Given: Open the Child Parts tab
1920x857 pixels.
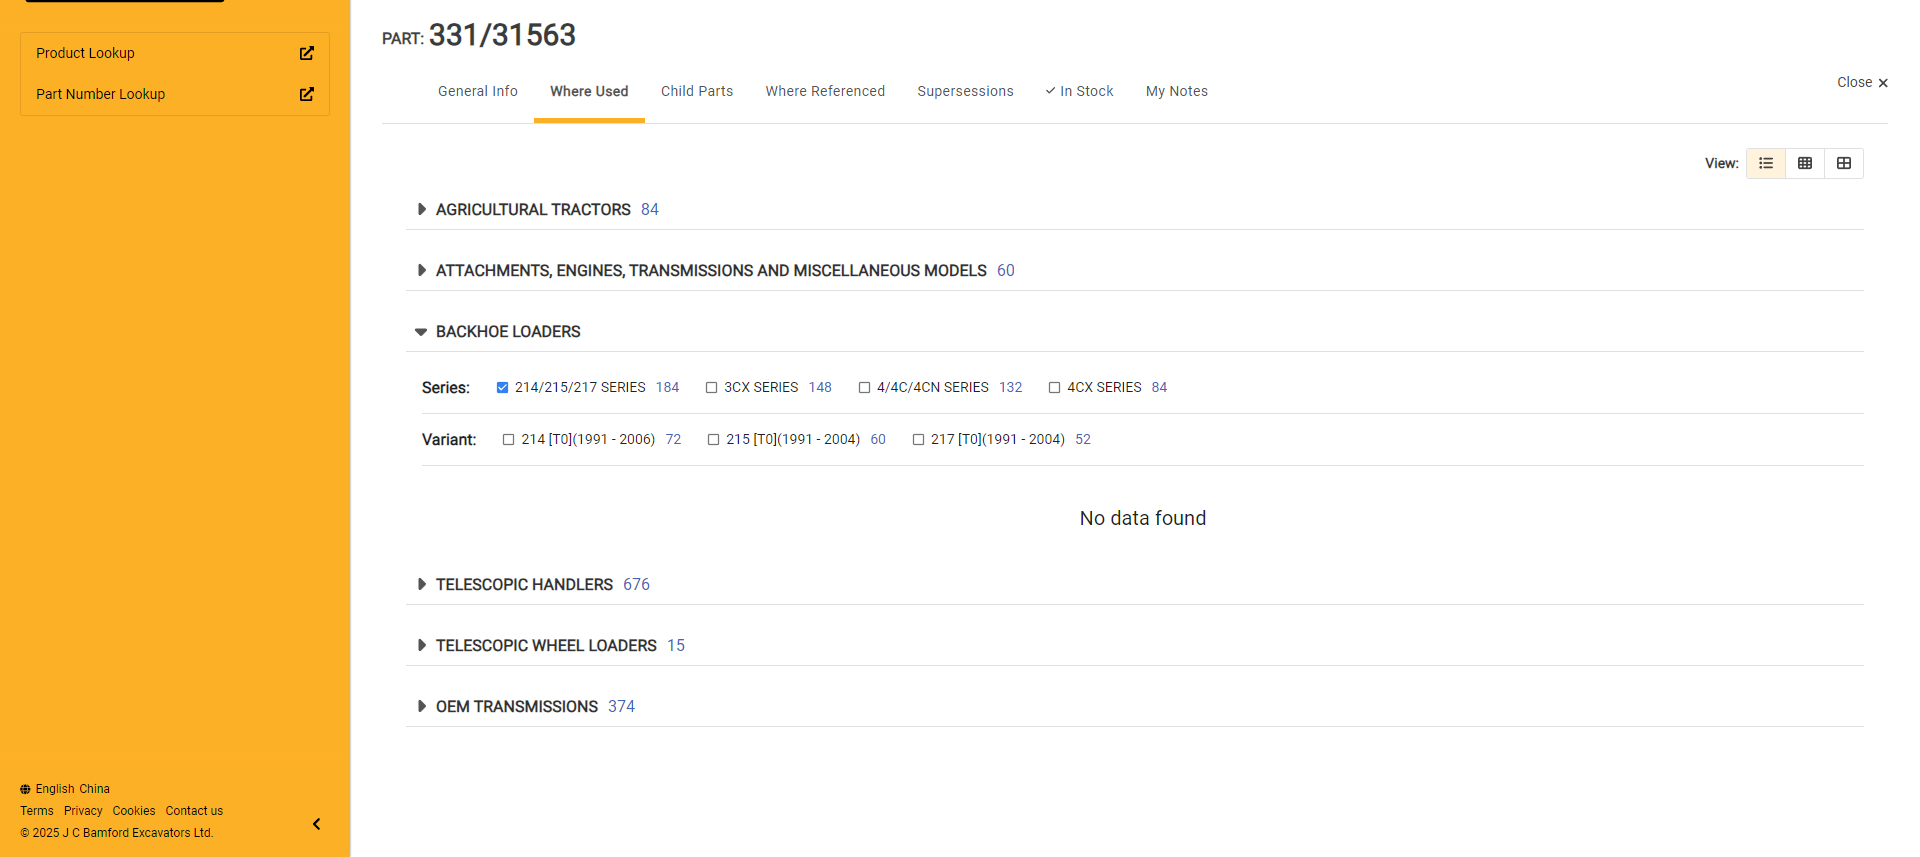Looking at the screenshot, I should [x=697, y=91].
